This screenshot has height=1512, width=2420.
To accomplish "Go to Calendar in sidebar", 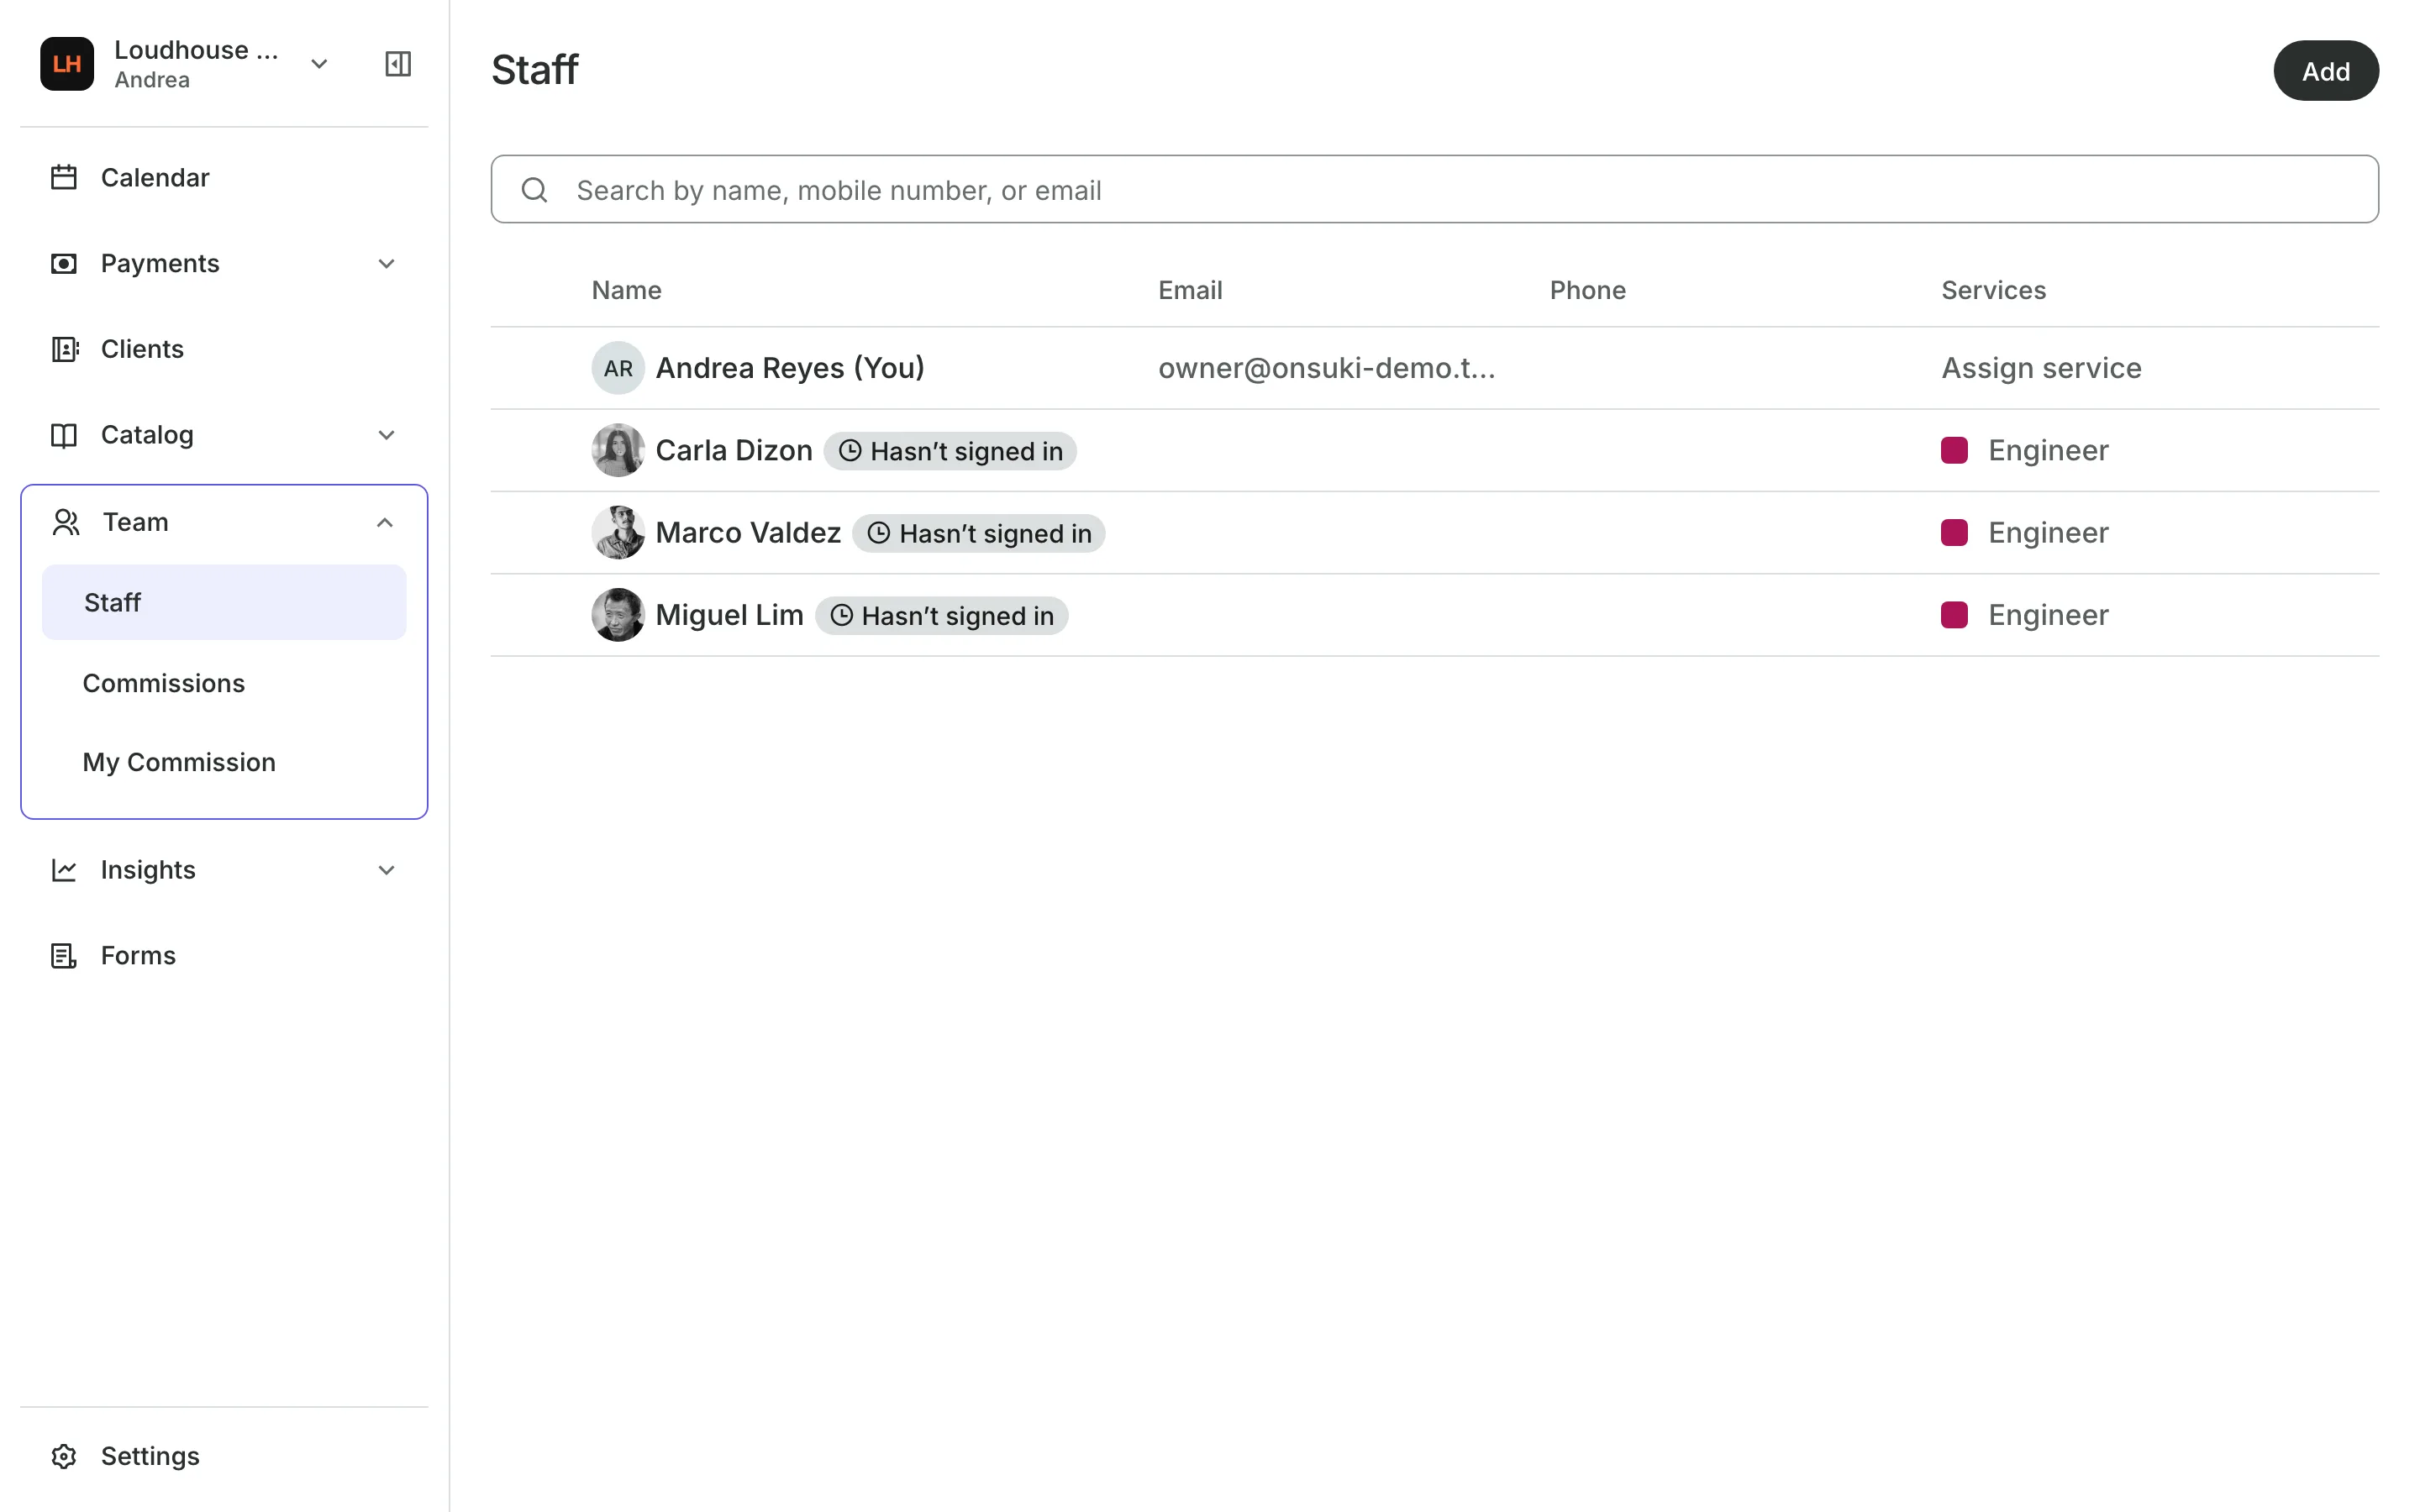I will (x=155, y=178).
